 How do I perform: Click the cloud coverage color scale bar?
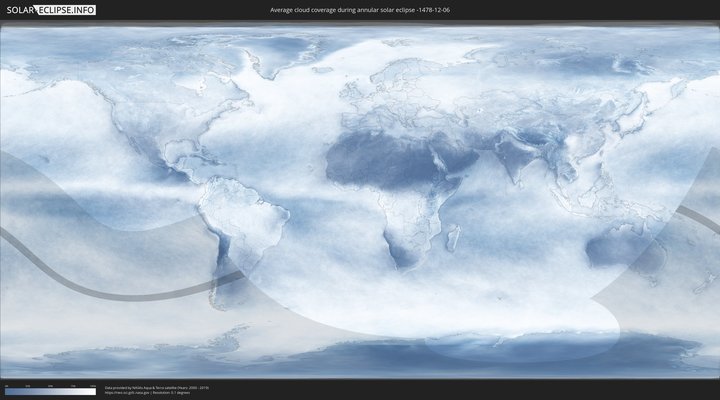coord(51,392)
